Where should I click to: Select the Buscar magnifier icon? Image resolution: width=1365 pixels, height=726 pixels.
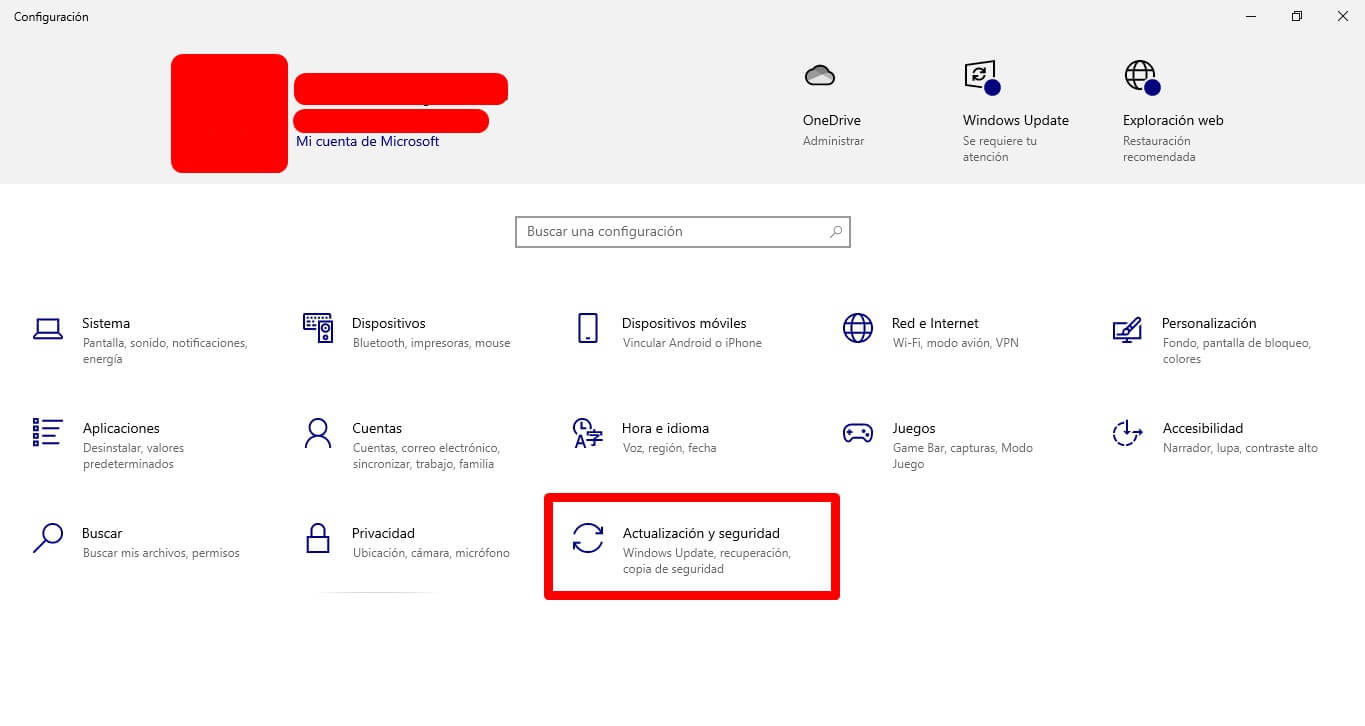coord(48,538)
